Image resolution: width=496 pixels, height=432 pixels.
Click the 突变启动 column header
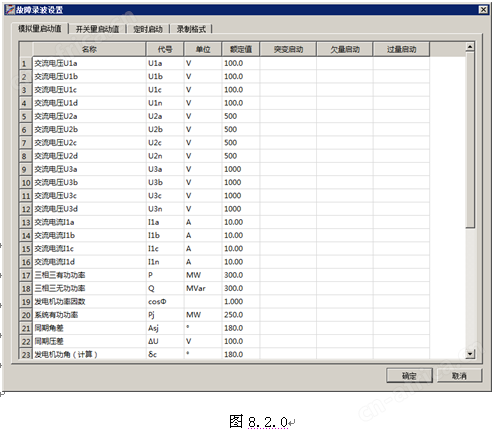click(288, 49)
